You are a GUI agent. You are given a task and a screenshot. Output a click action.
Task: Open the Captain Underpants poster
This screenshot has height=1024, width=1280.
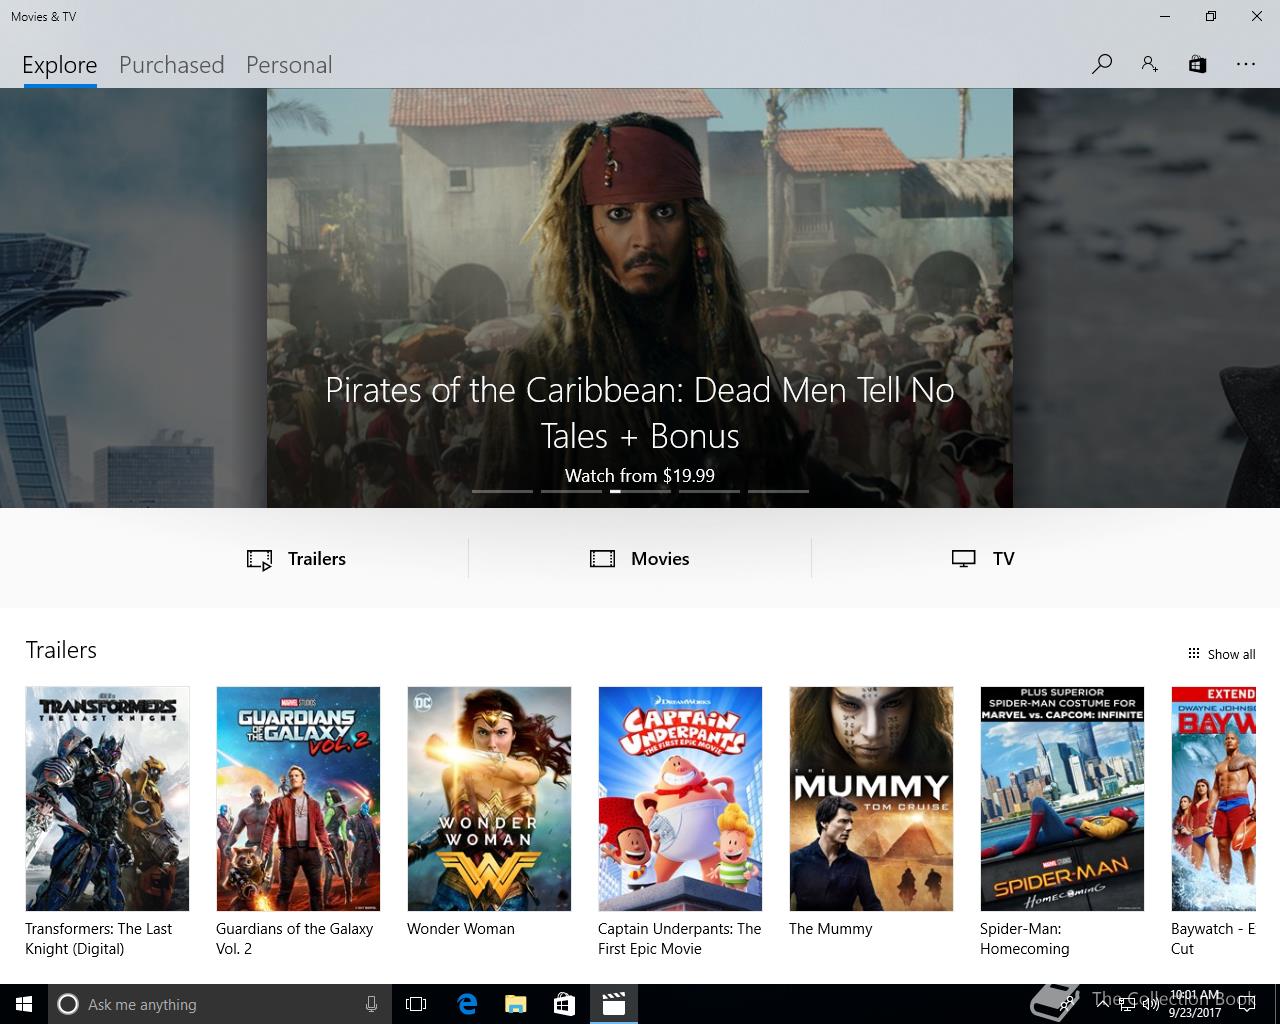(680, 798)
